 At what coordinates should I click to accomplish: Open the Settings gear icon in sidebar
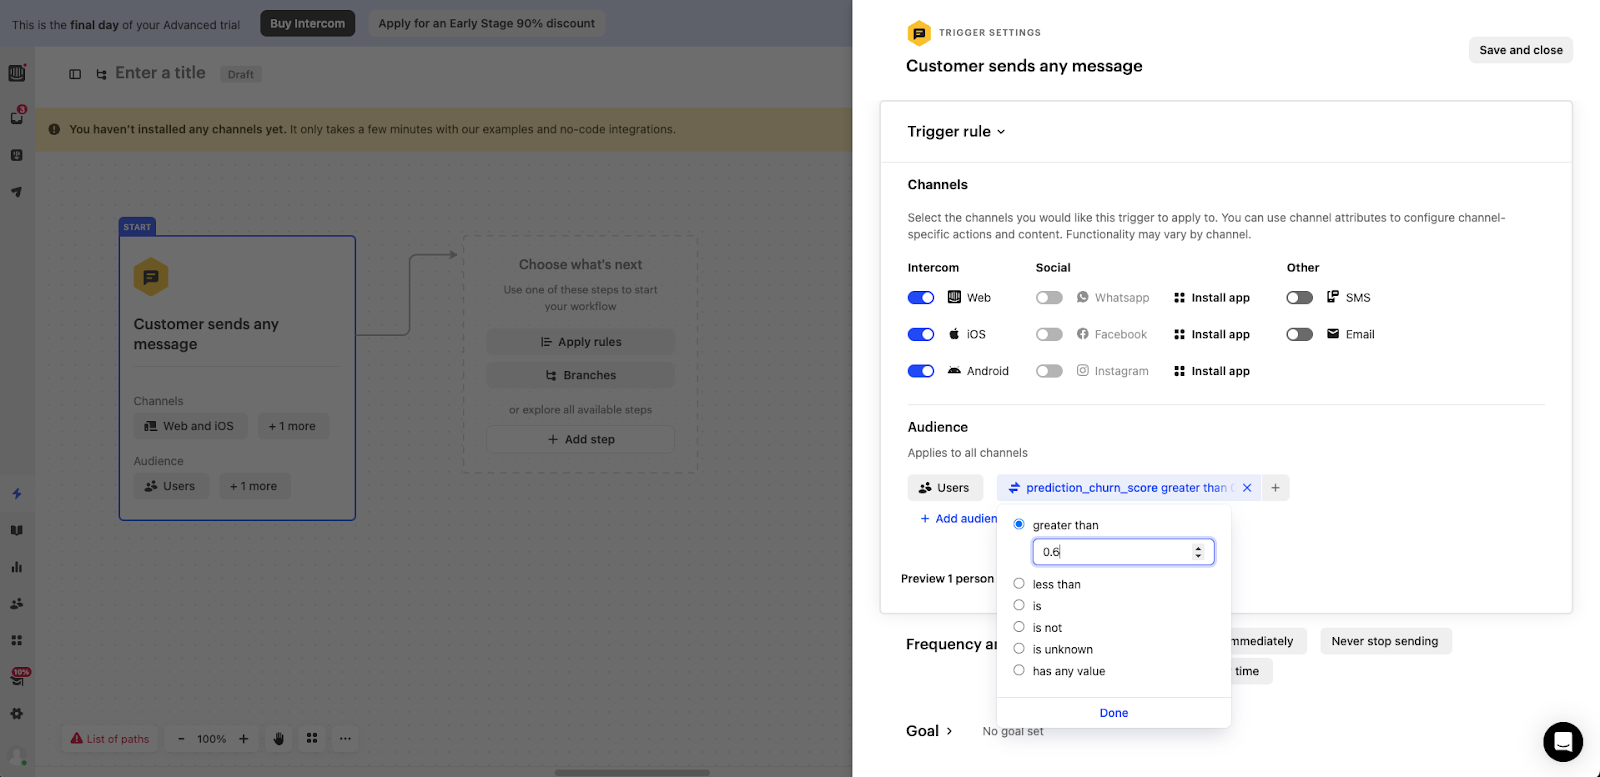(x=17, y=714)
